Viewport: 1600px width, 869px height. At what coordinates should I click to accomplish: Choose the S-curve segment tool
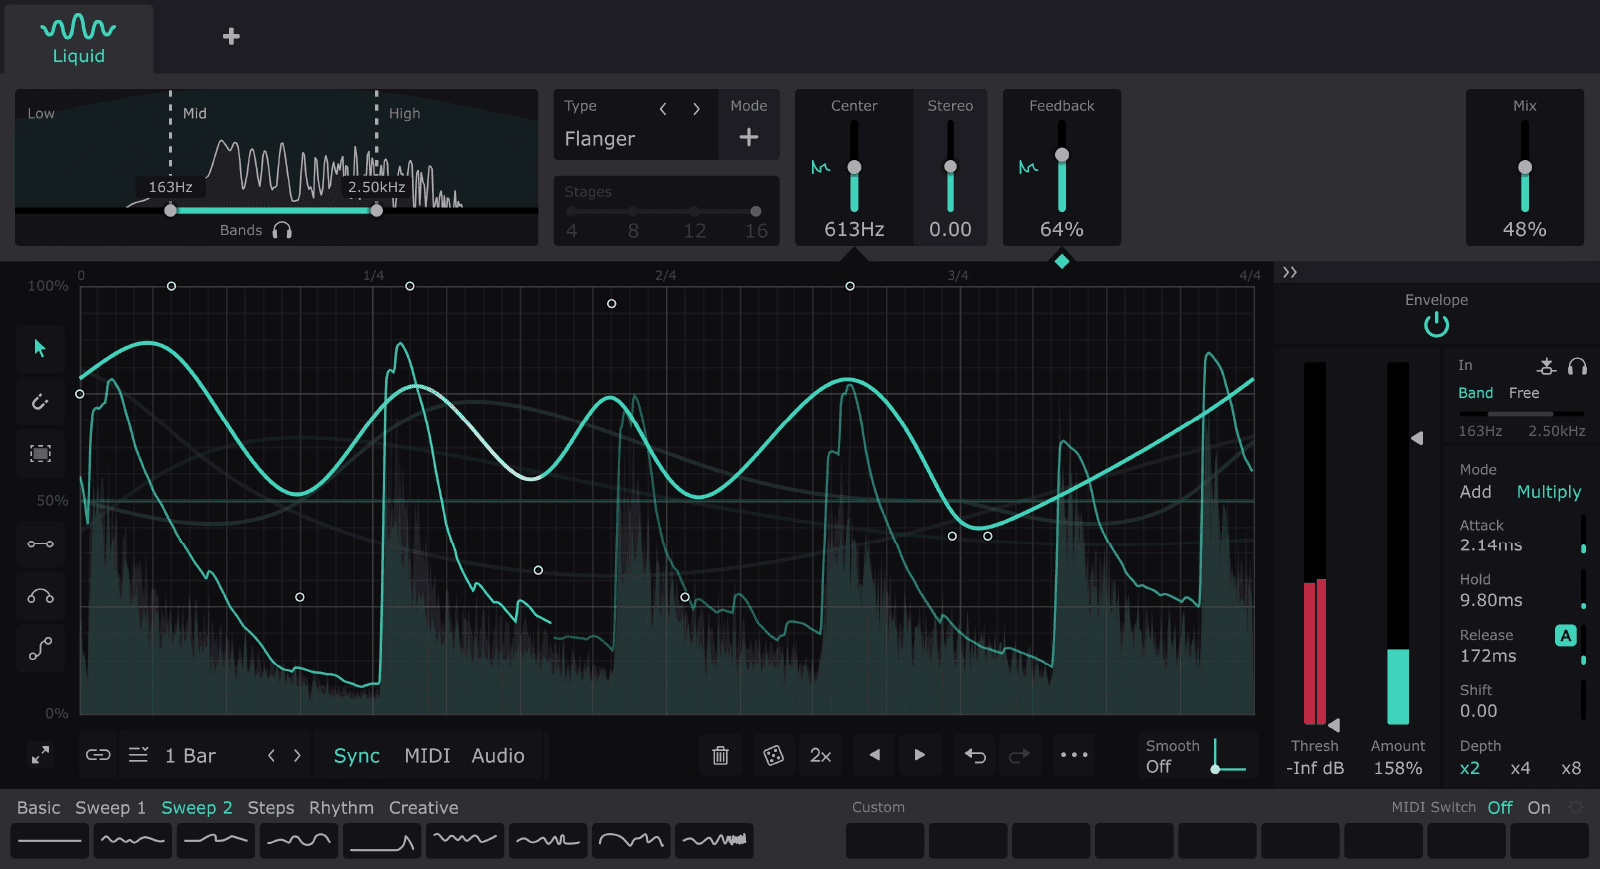40,649
